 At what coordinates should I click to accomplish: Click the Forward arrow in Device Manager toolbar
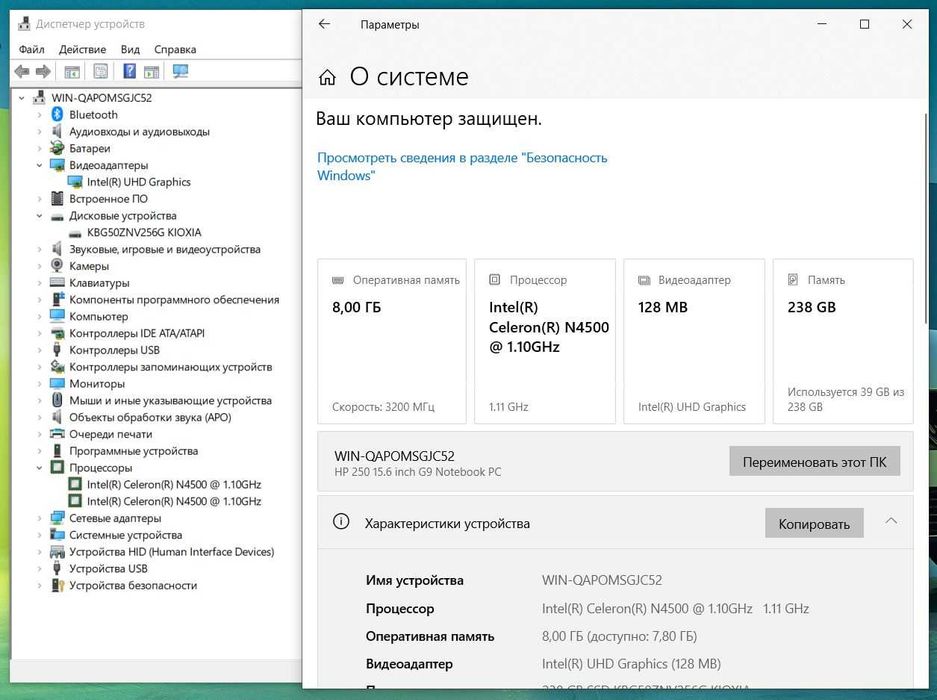click(43, 72)
